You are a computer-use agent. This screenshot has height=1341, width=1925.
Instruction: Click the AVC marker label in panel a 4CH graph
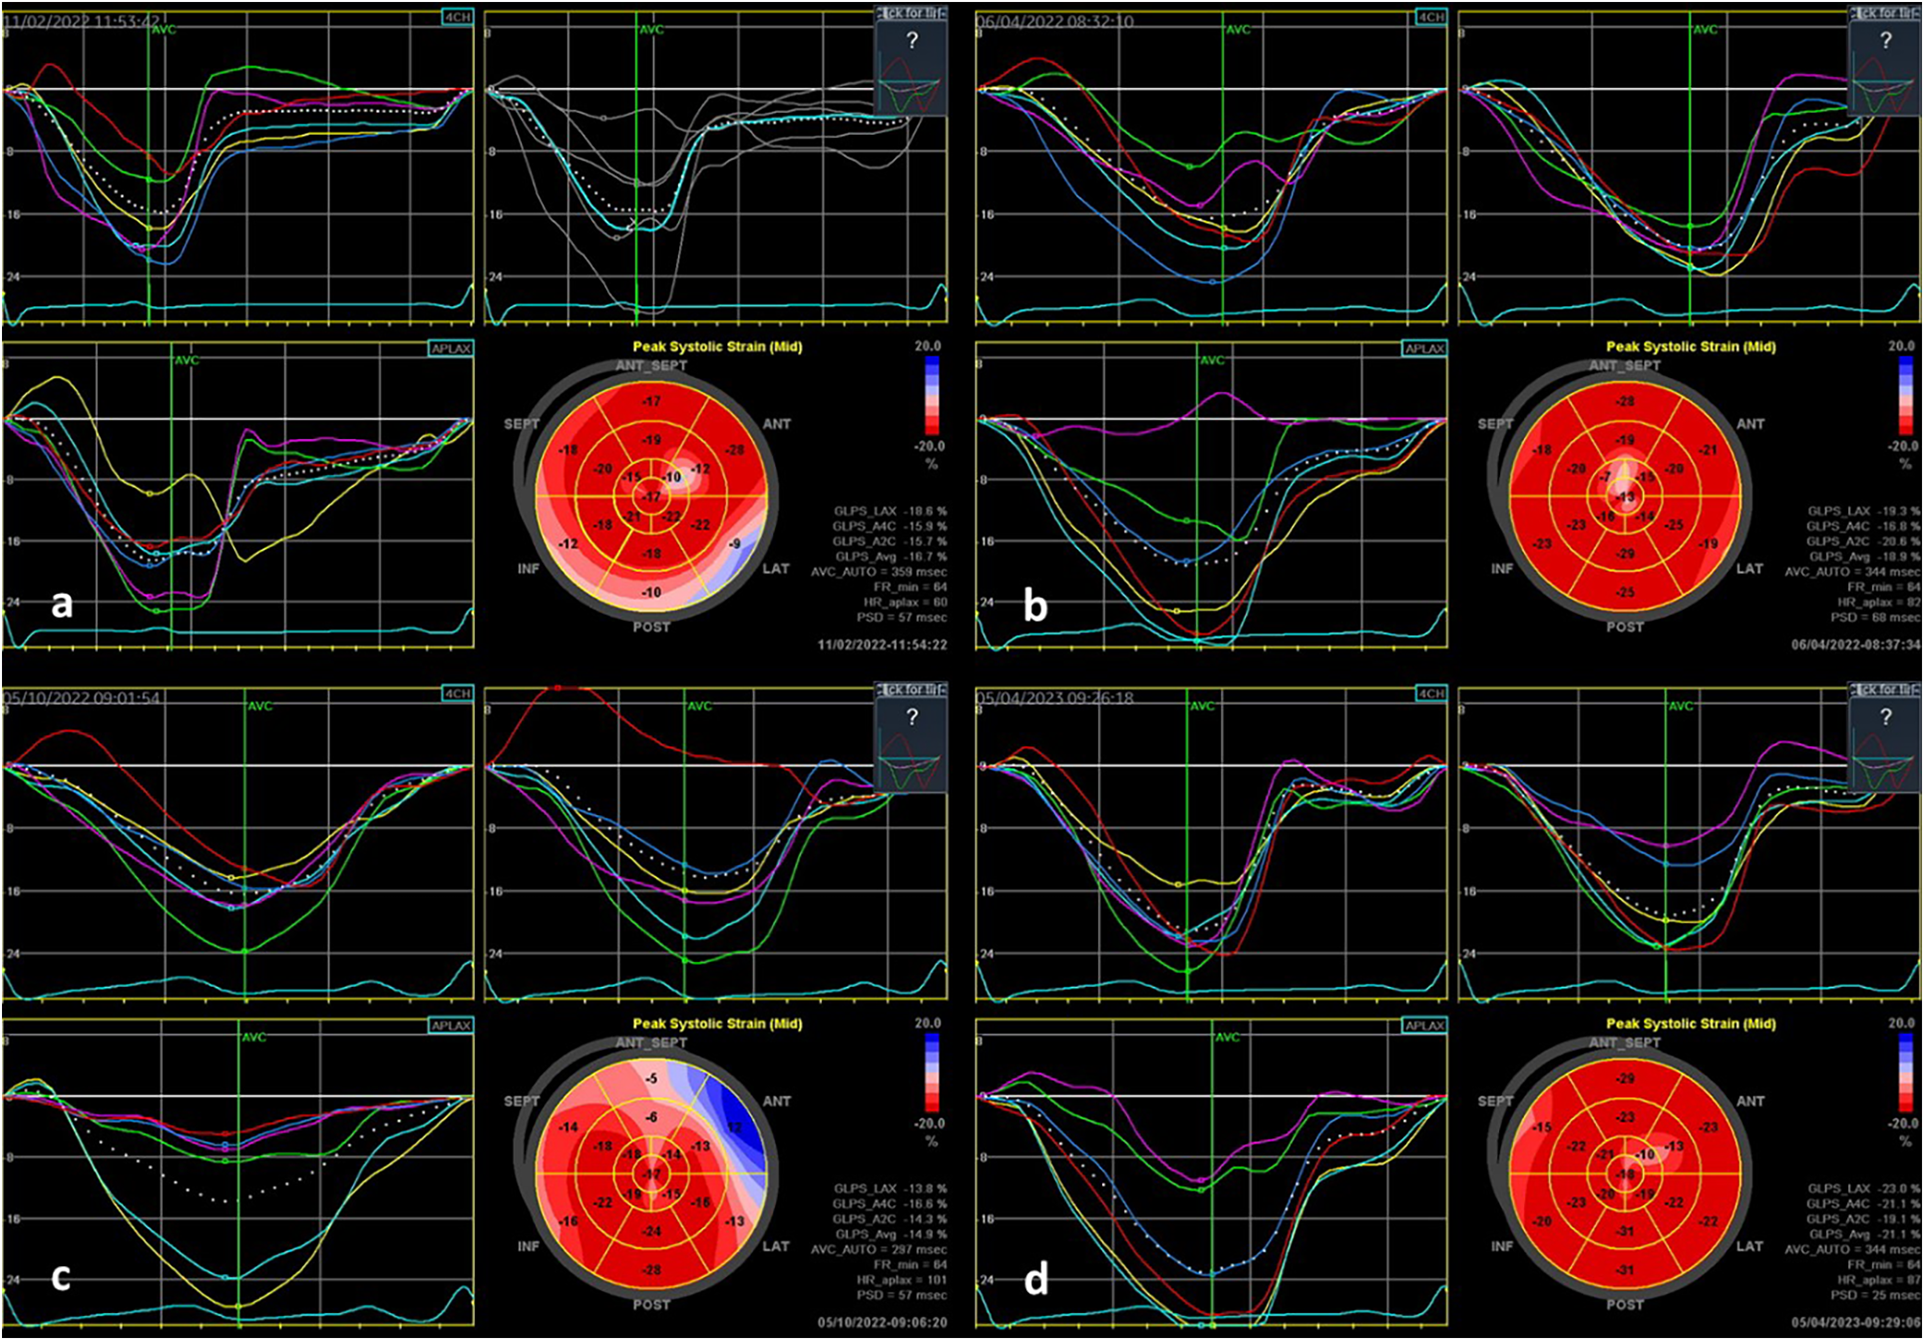[x=164, y=30]
